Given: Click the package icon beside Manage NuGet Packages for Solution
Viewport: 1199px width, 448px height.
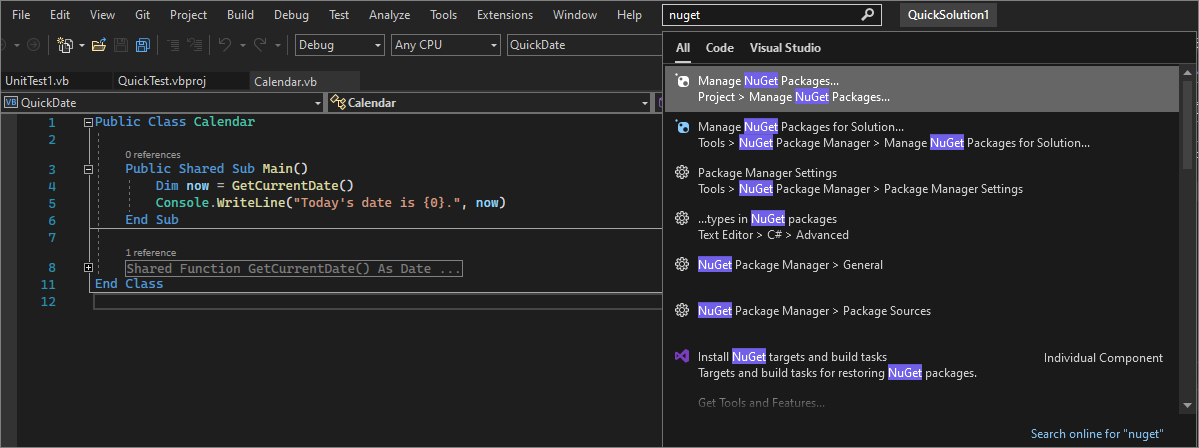Looking at the screenshot, I should coord(682,127).
